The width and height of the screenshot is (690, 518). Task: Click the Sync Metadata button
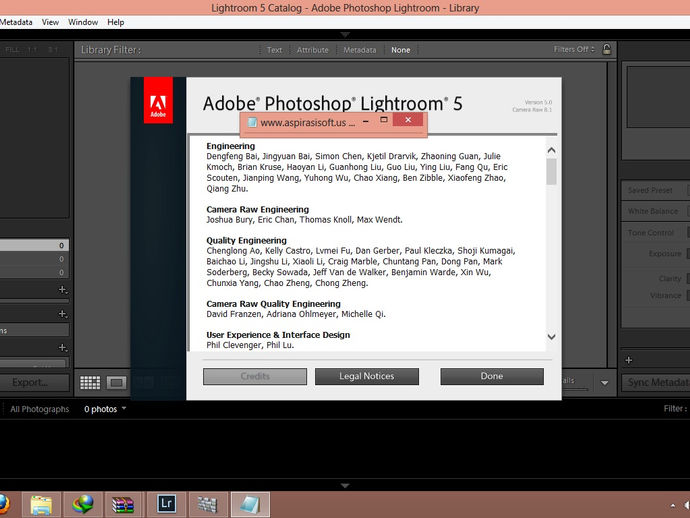coord(657,382)
